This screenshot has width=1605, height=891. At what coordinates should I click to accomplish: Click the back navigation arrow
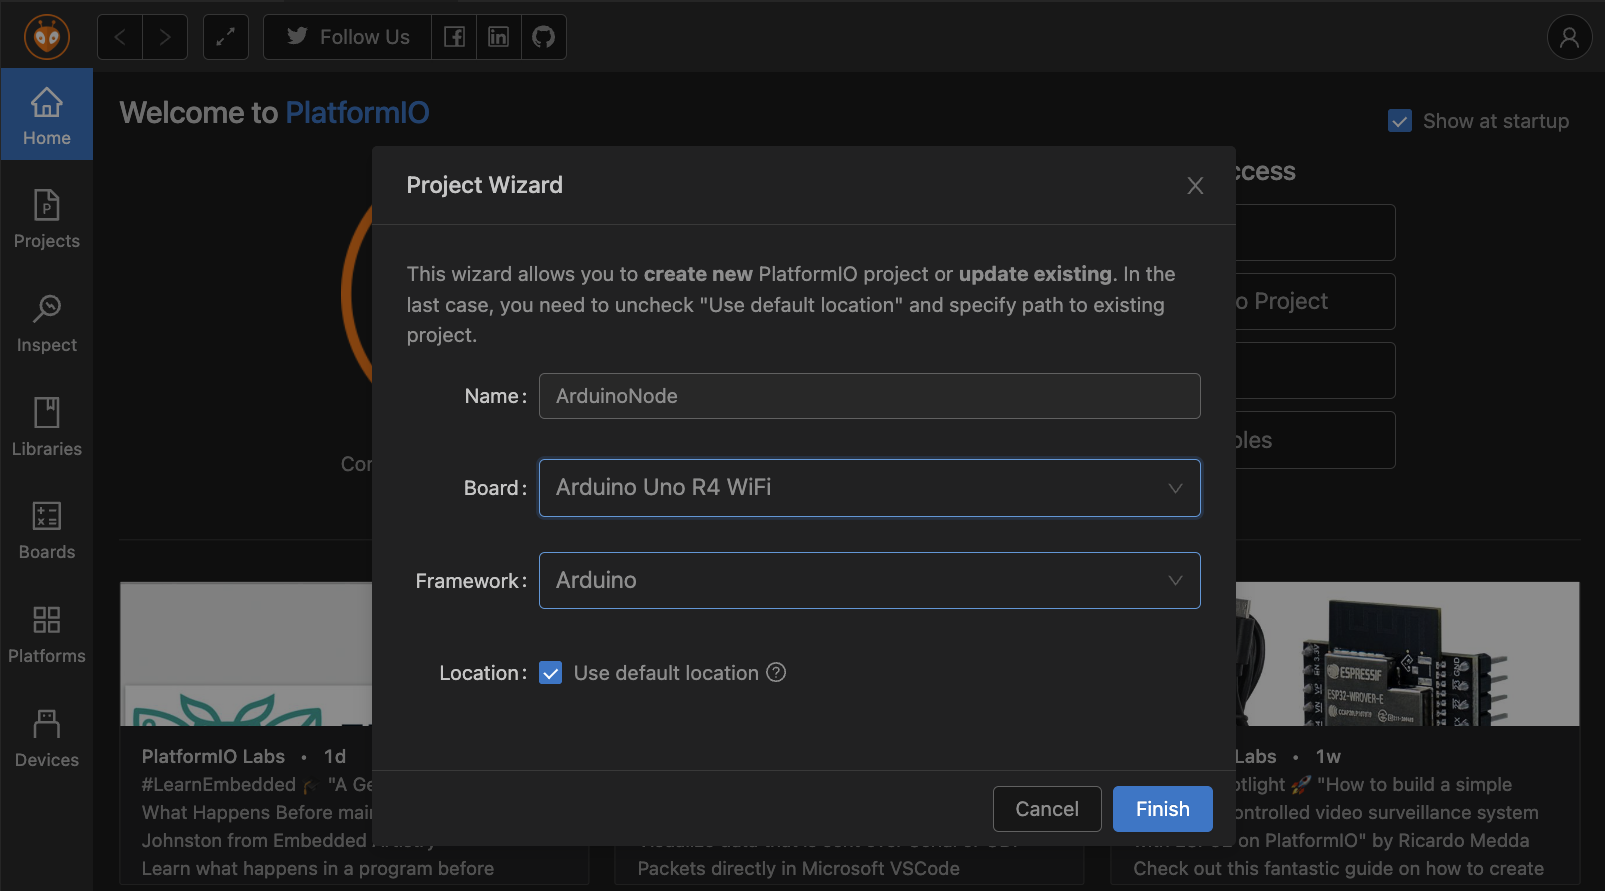point(120,37)
